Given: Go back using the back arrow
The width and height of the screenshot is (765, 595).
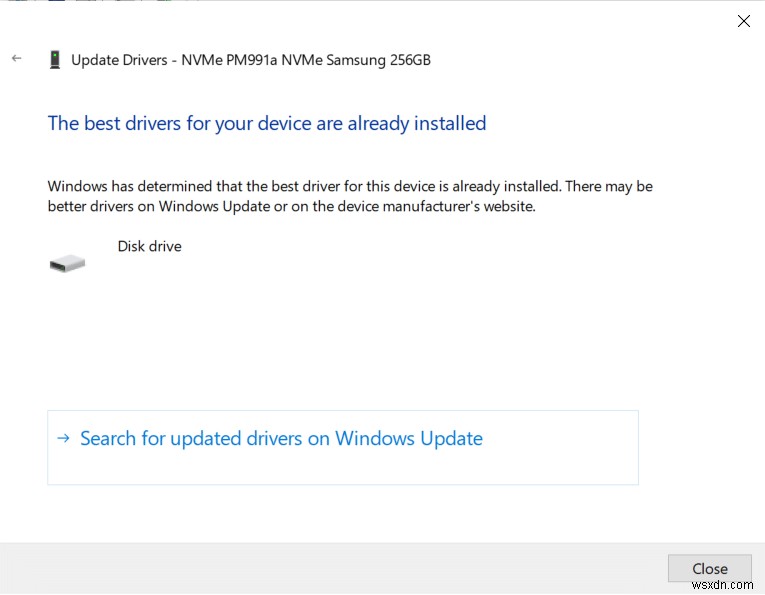Looking at the screenshot, I should click(16, 59).
